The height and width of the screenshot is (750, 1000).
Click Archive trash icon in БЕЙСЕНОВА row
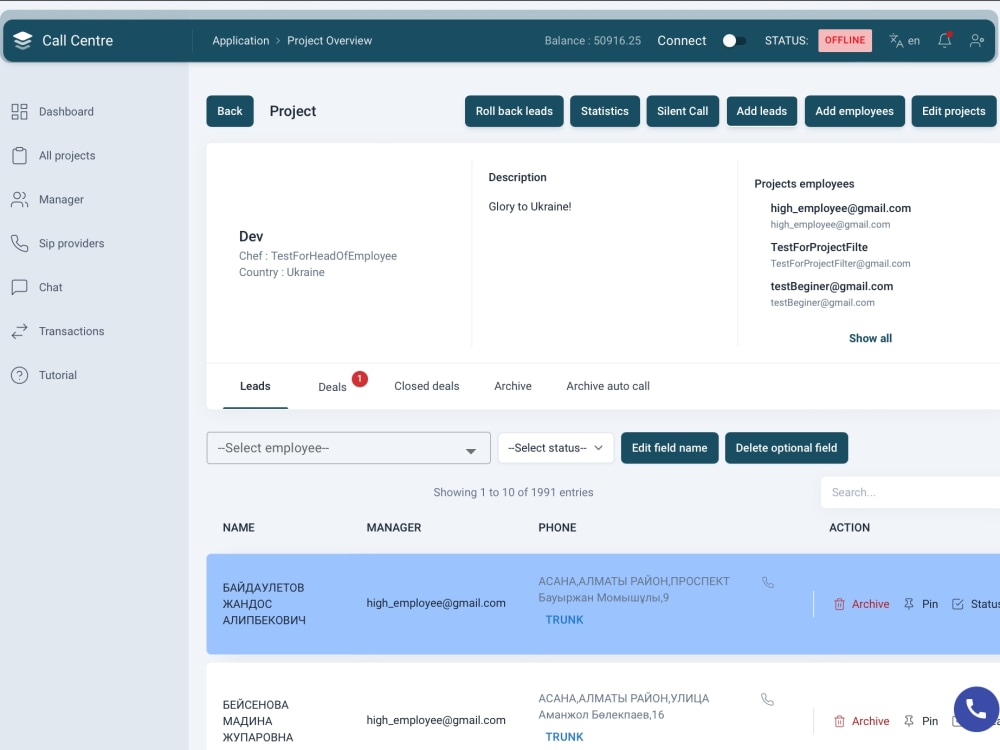point(839,721)
